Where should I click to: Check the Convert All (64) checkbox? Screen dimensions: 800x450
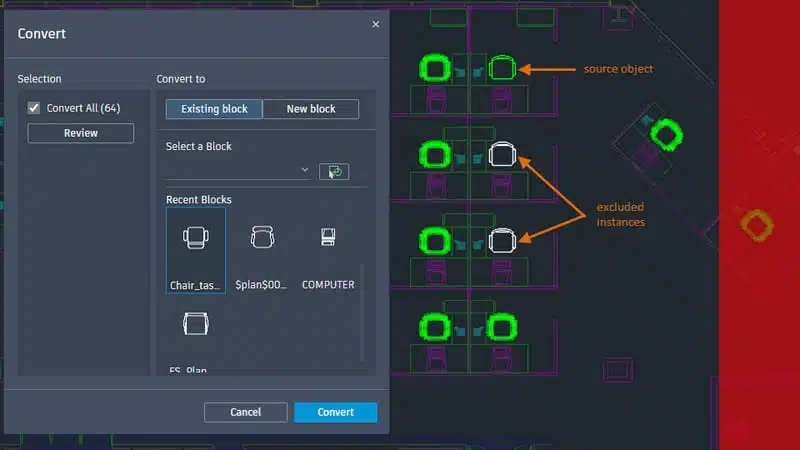pyautogui.click(x=34, y=108)
